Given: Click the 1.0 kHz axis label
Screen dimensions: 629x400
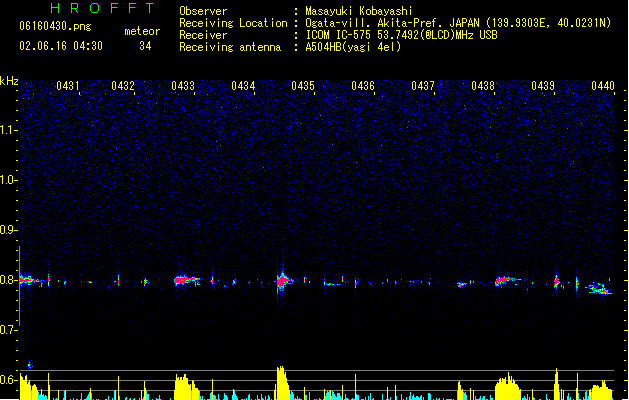Looking at the screenshot, I should tap(8, 180).
